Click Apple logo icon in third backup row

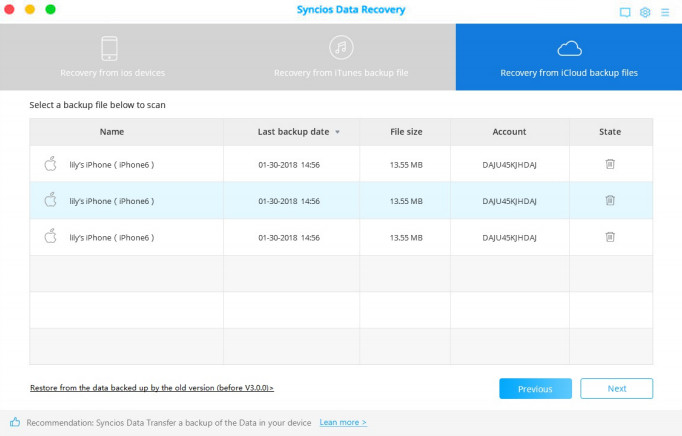pos(50,236)
